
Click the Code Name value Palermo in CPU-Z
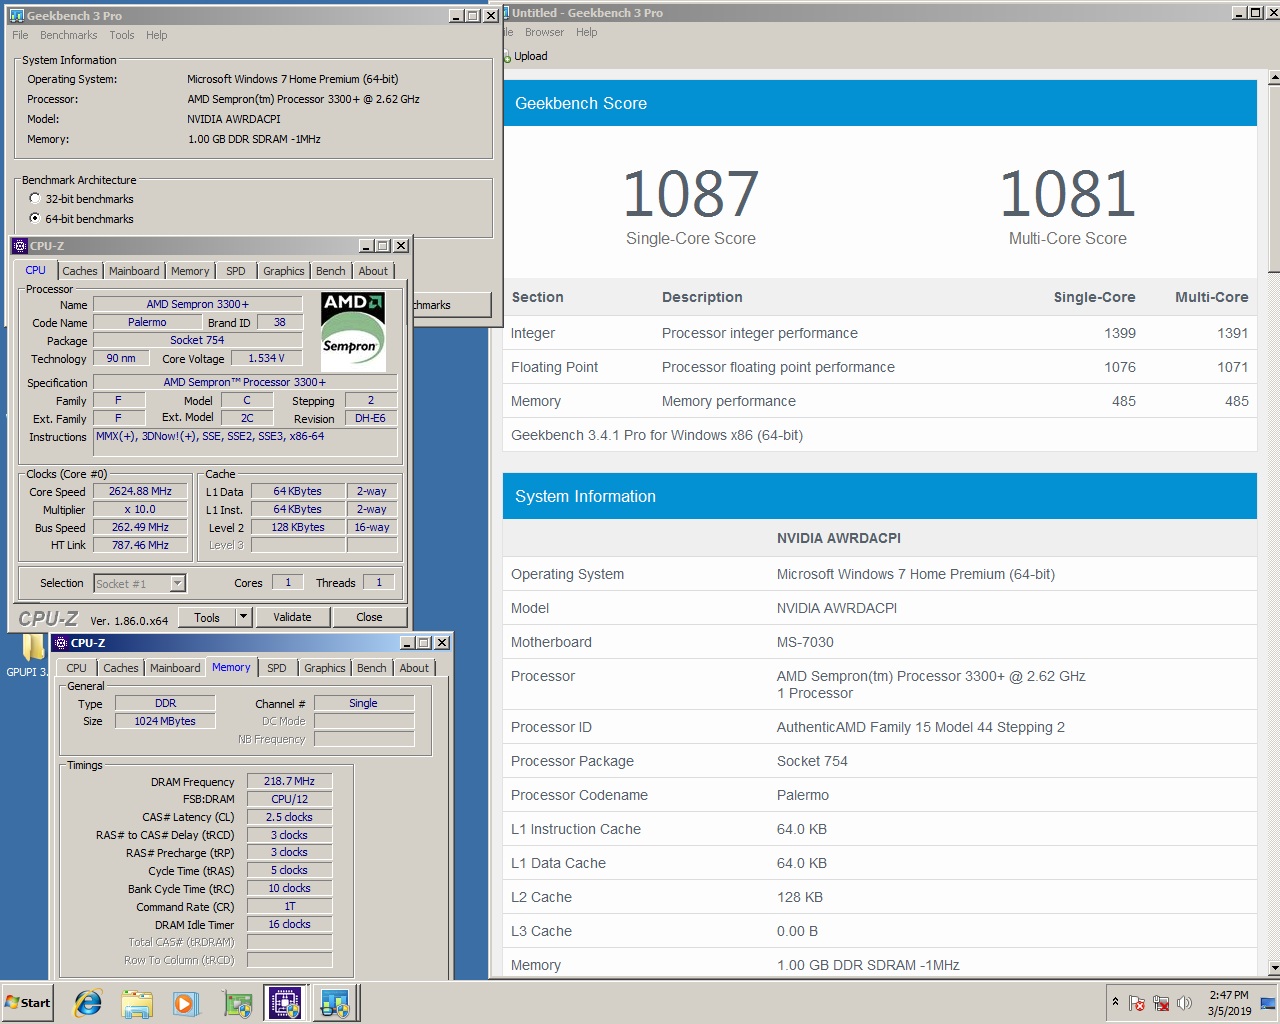[x=147, y=322]
